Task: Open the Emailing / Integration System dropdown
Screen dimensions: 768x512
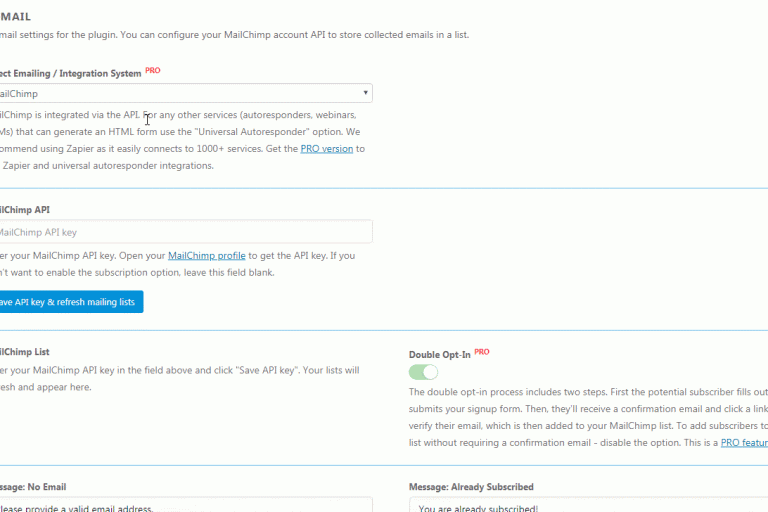Action: [x=185, y=93]
